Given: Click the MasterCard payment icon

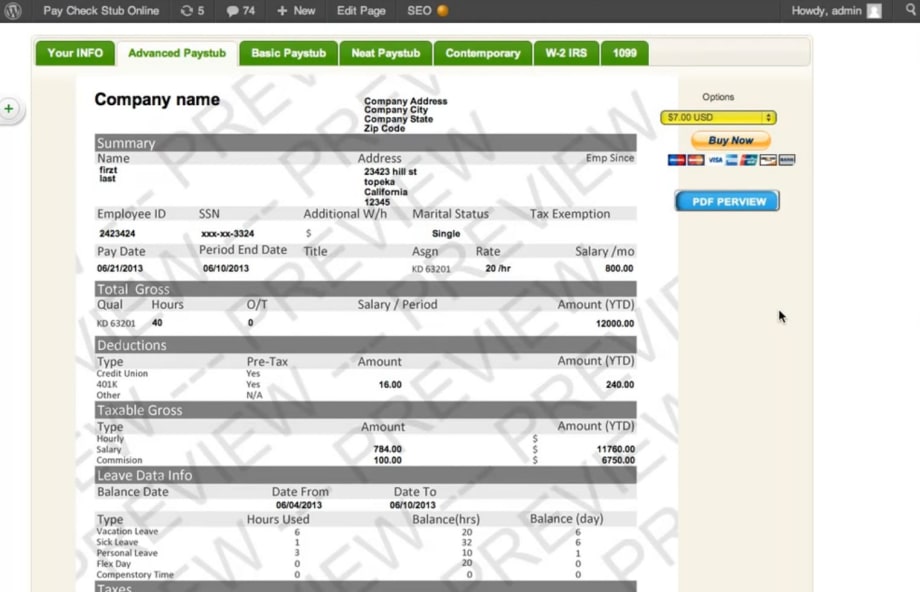Looking at the screenshot, I should coord(694,160).
